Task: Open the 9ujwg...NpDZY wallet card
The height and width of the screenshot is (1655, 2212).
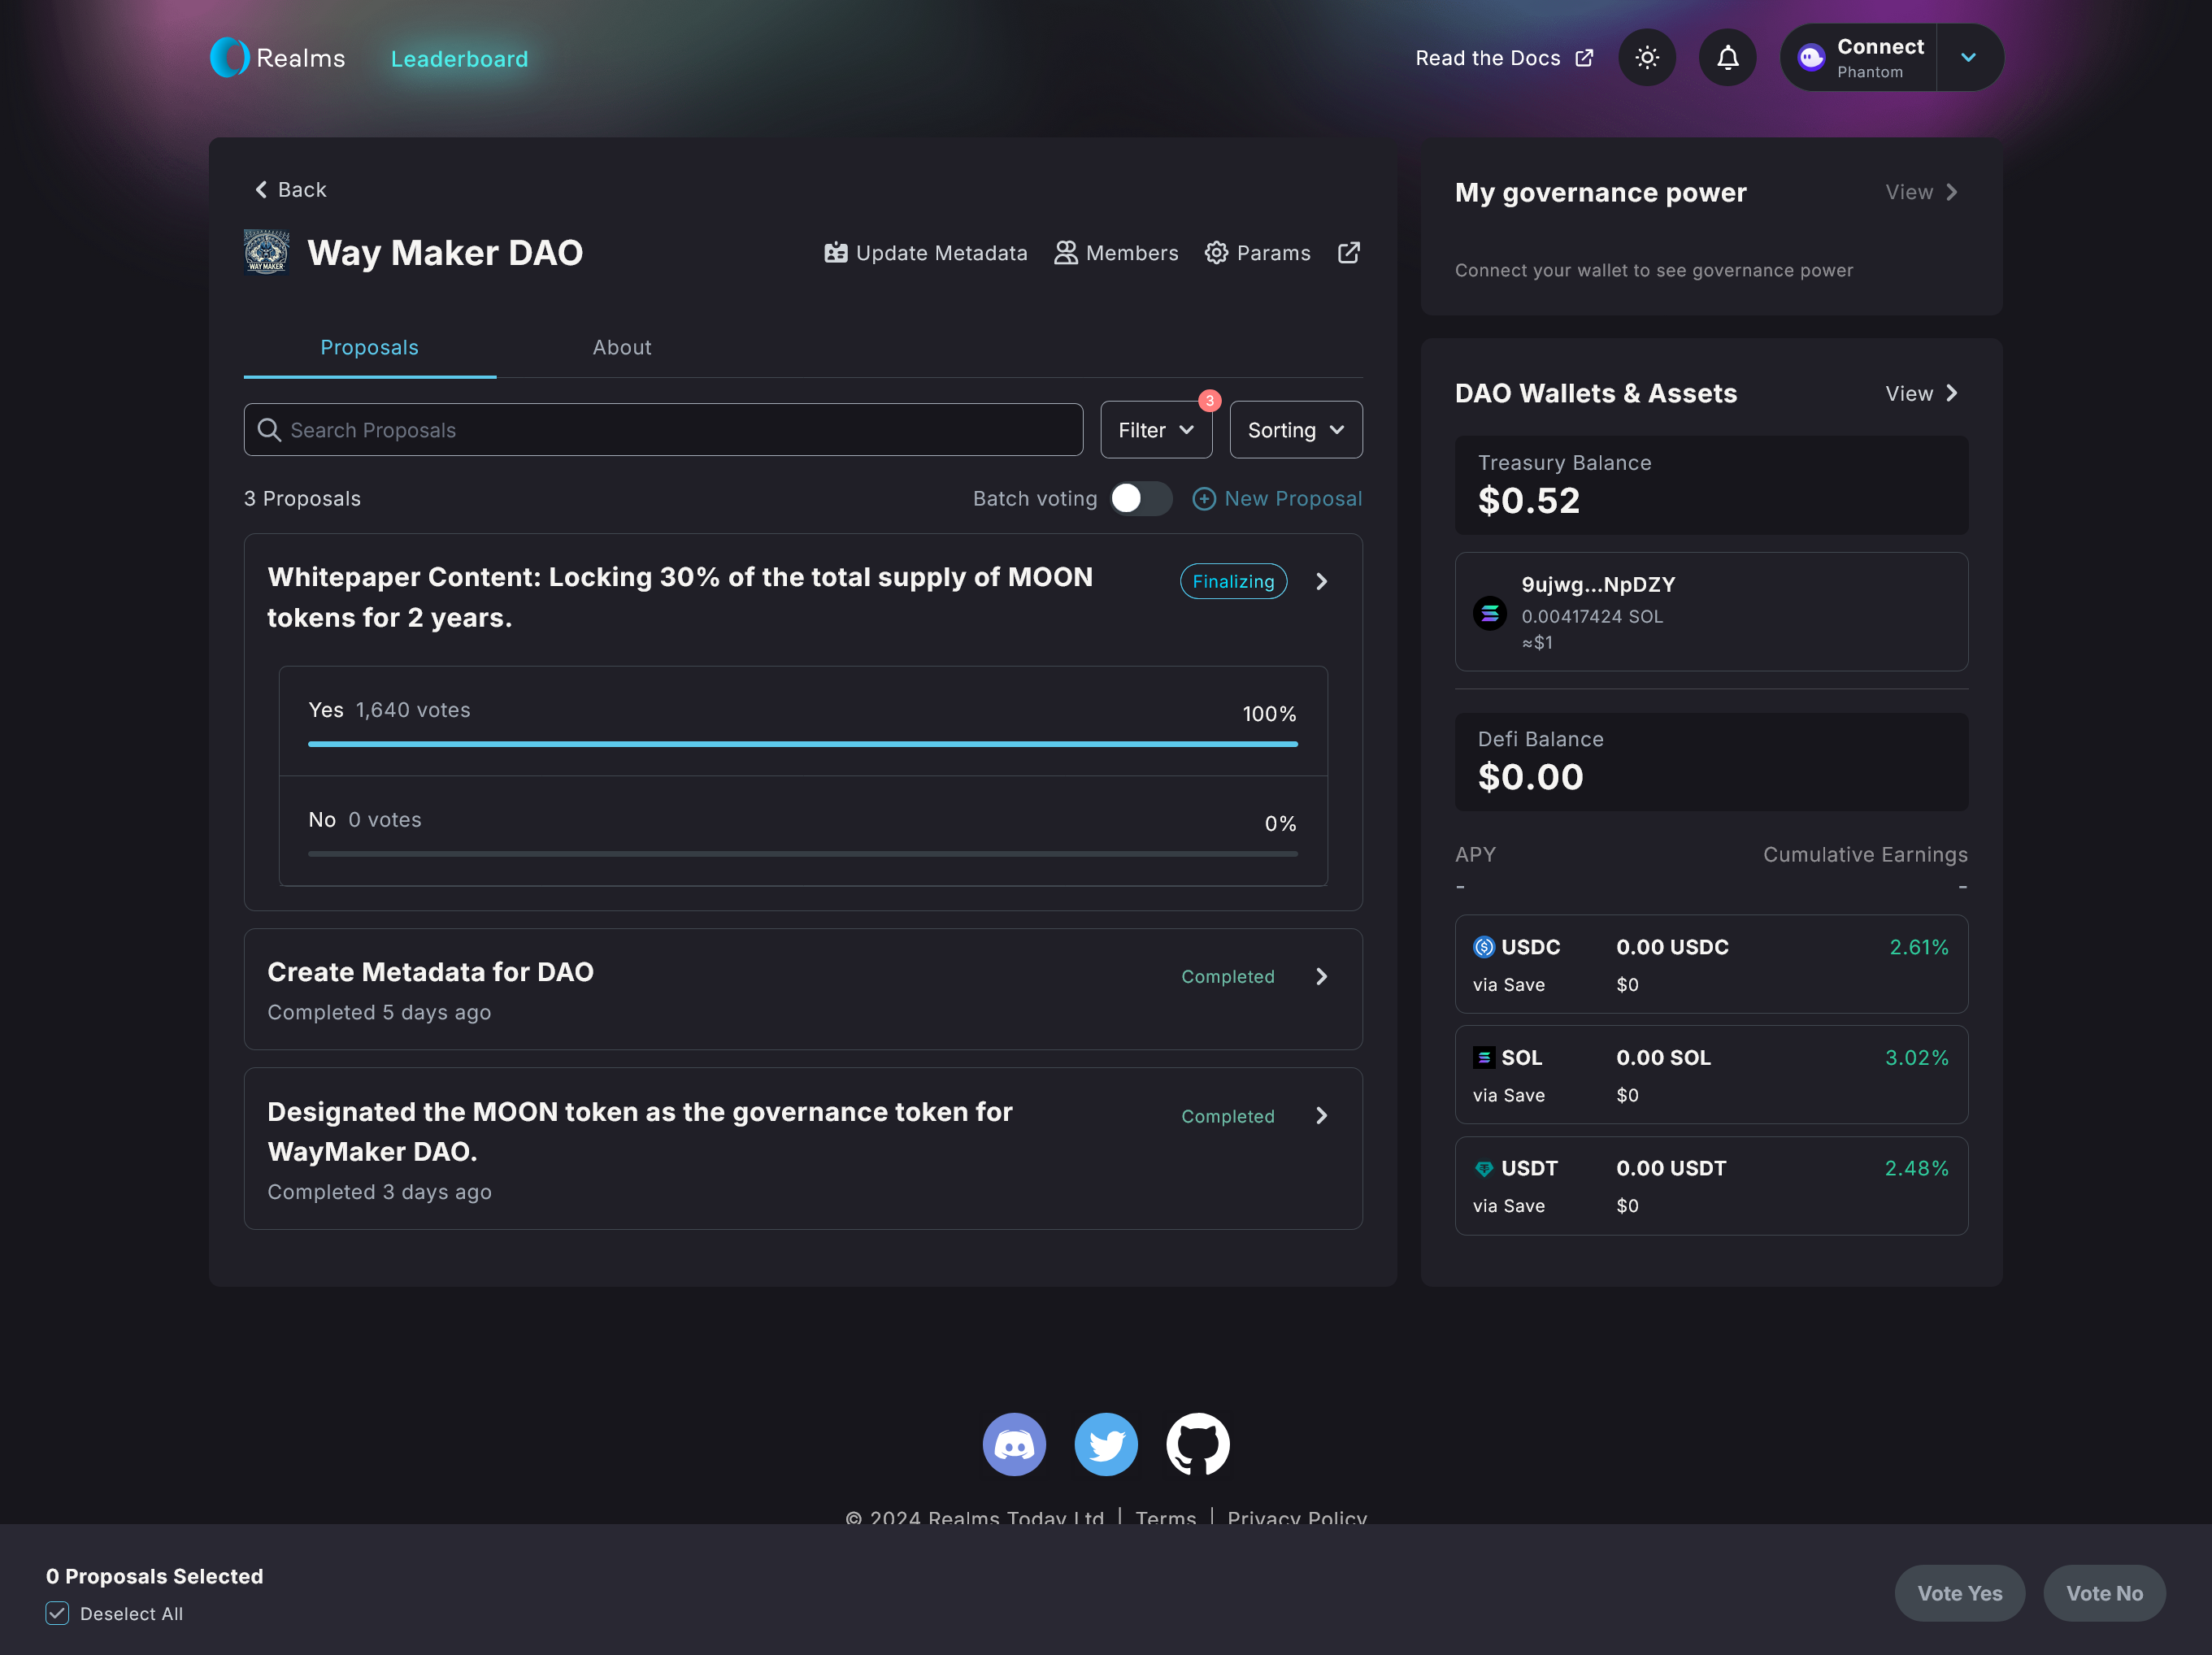Action: click(1711, 612)
